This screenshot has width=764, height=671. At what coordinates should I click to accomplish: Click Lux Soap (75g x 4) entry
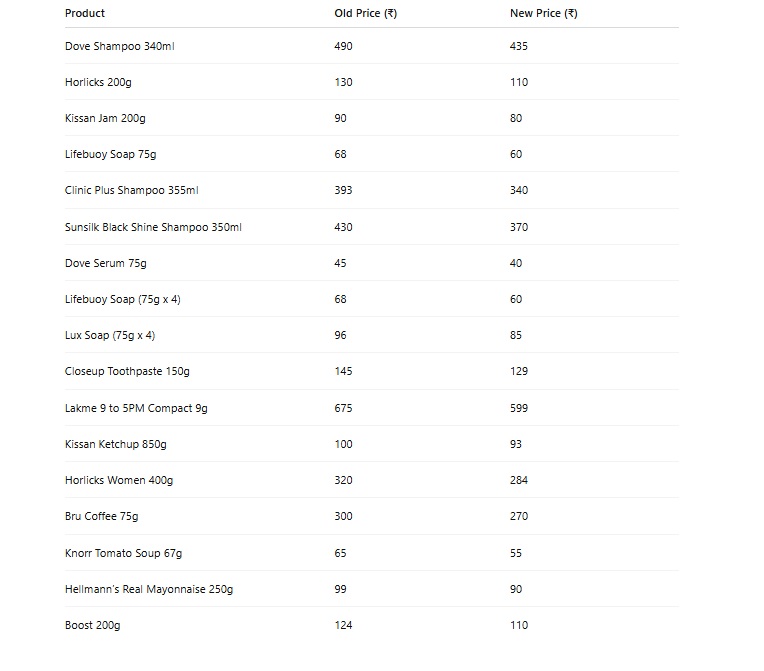tap(110, 335)
